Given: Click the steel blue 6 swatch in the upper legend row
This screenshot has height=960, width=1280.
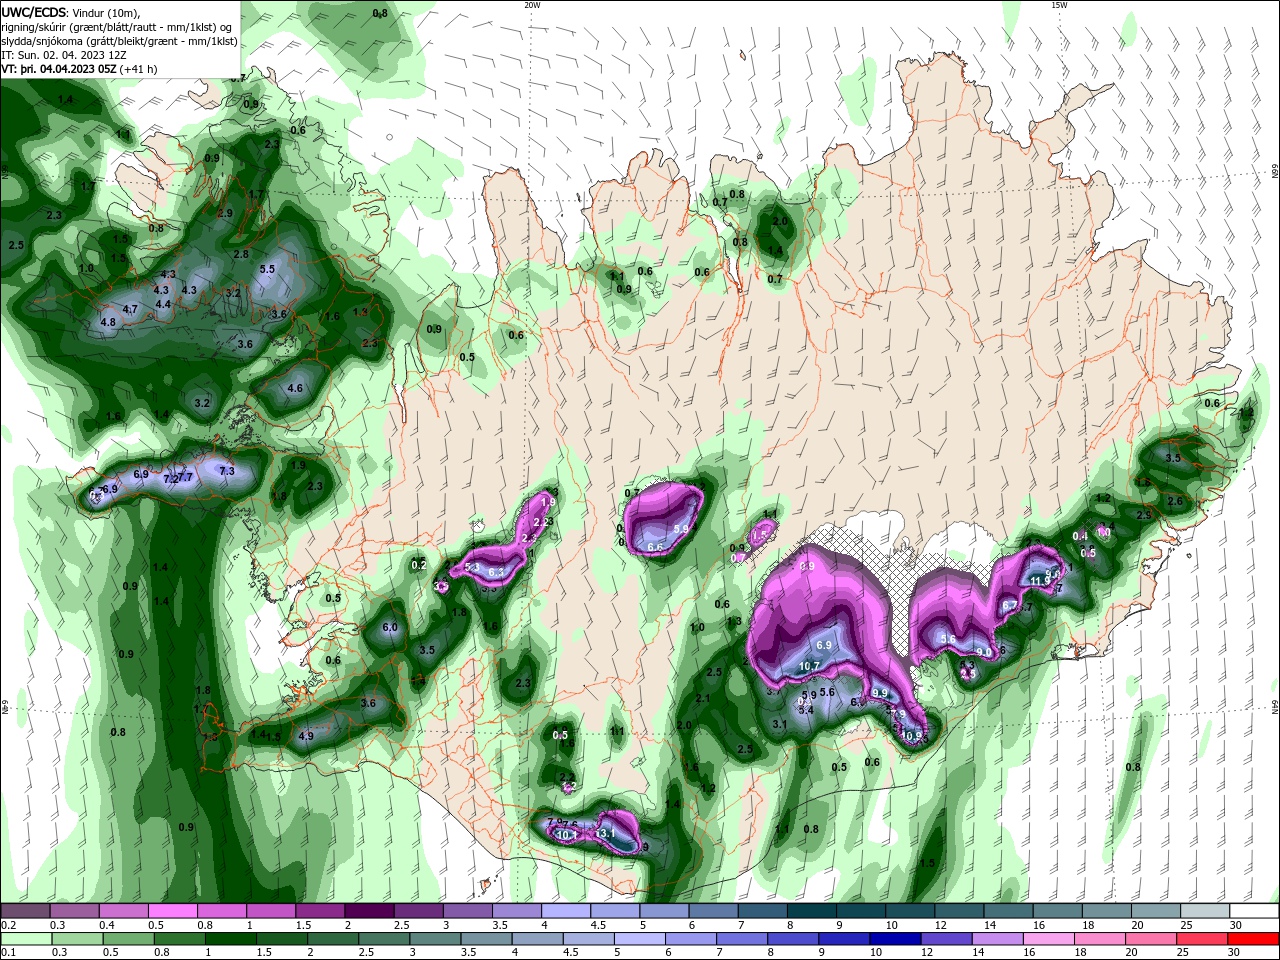Looking at the screenshot, I should coord(713,911).
